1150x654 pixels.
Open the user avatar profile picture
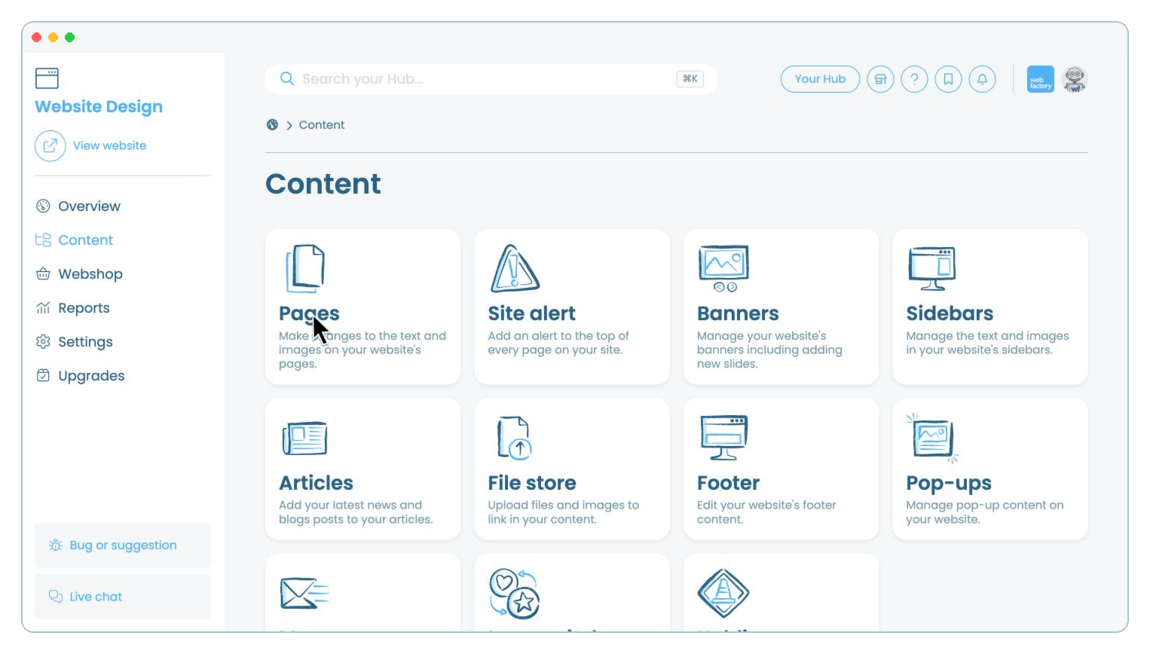point(1074,79)
